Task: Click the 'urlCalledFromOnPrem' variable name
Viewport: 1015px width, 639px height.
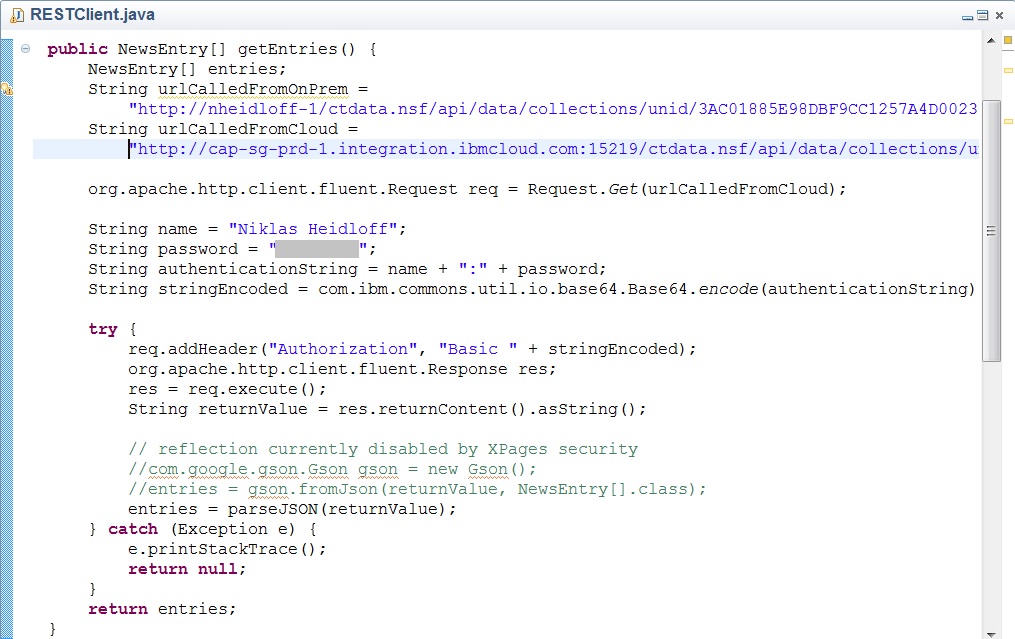Action: tap(252, 89)
